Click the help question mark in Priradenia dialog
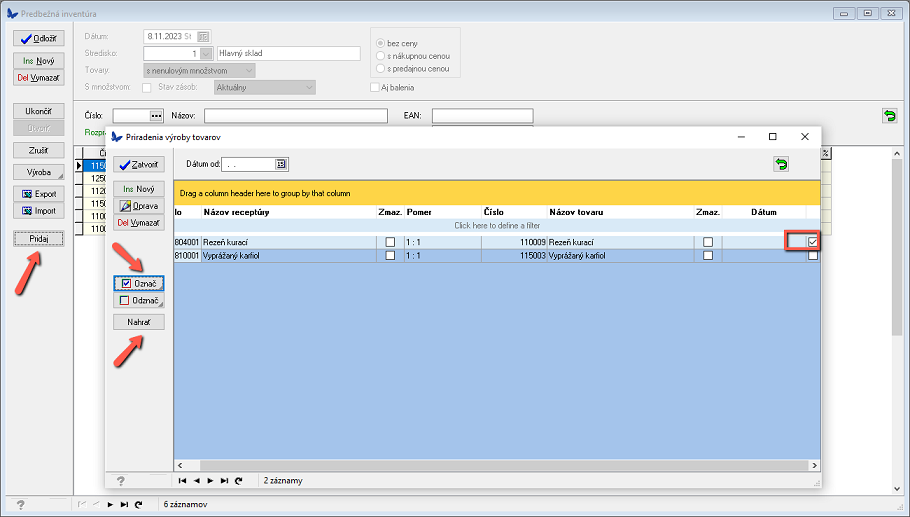The height and width of the screenshot is (517, 910). (121, 481)
